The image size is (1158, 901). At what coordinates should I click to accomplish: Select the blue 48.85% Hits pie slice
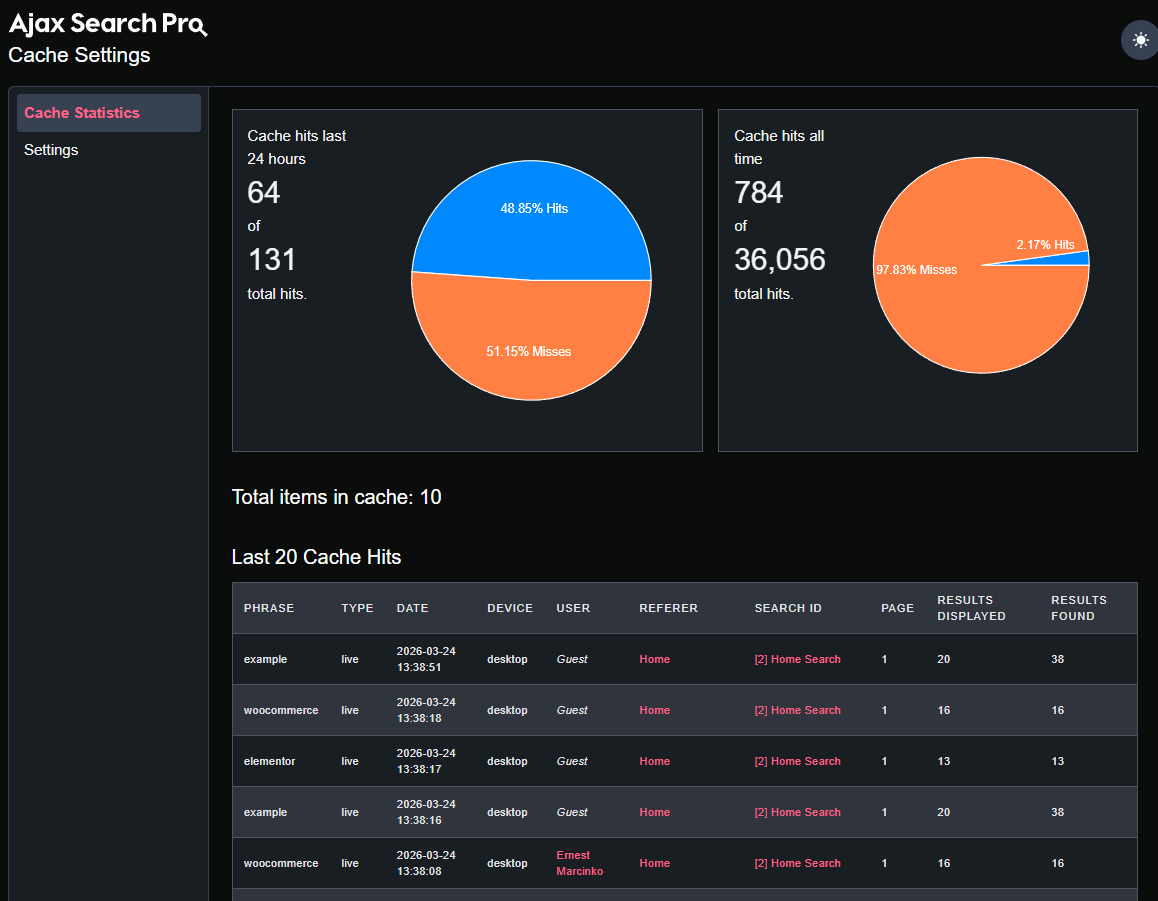coord(533,220)
